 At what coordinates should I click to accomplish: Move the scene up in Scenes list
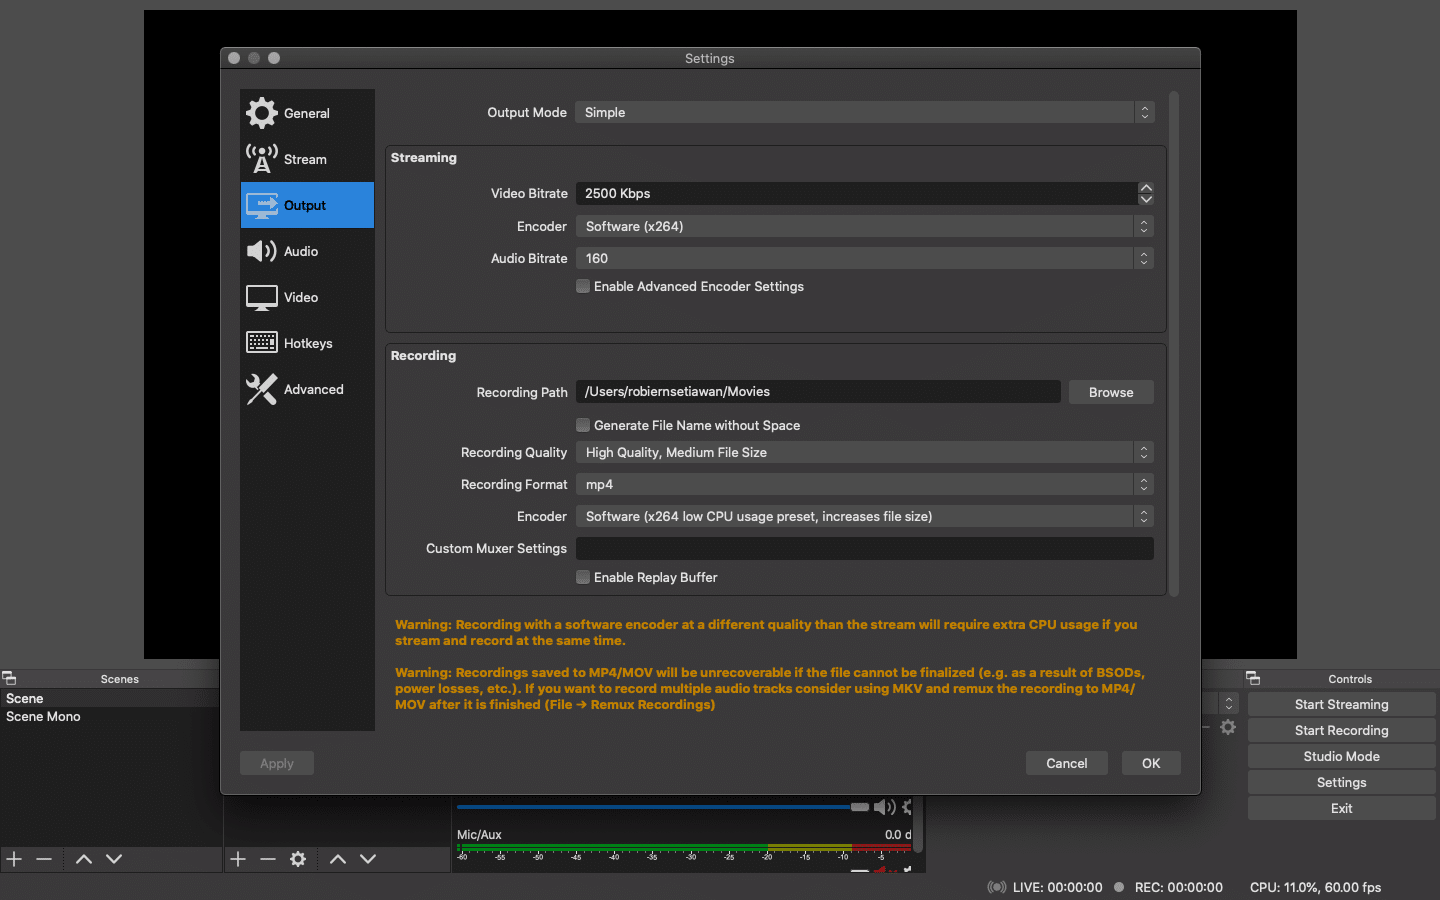point(84,859)
